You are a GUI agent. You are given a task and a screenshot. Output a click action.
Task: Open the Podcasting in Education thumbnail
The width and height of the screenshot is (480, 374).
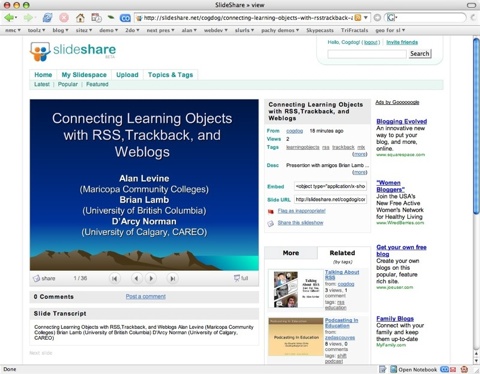coord(296,337)
